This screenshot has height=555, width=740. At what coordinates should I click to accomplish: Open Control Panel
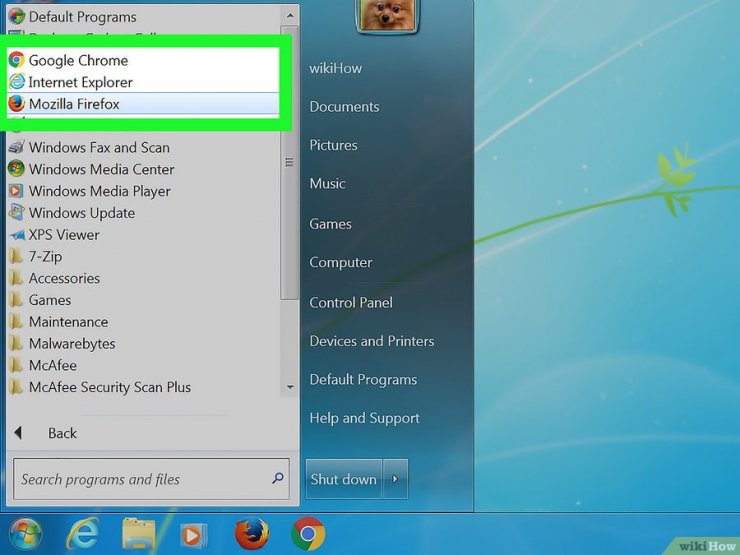pos(351,303)
